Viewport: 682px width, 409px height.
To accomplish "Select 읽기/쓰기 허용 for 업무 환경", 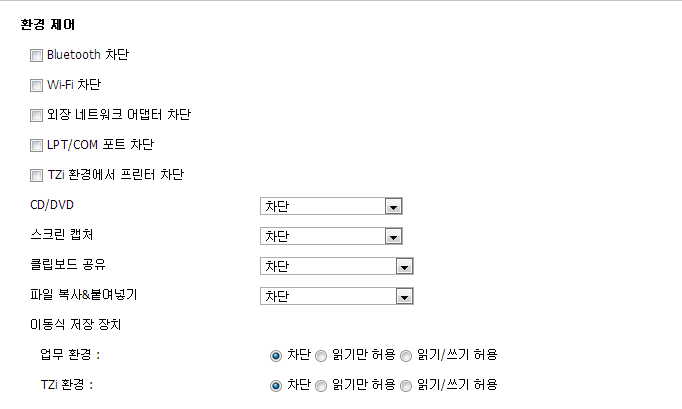I will click(x=406, y=355).
